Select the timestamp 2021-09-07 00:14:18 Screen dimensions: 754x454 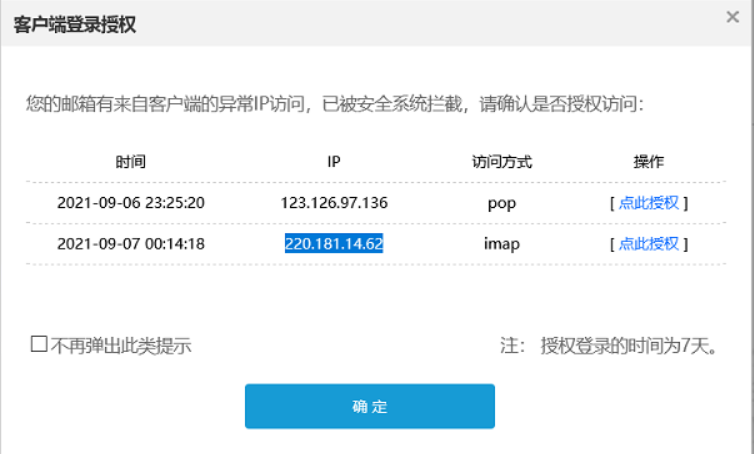131,244
